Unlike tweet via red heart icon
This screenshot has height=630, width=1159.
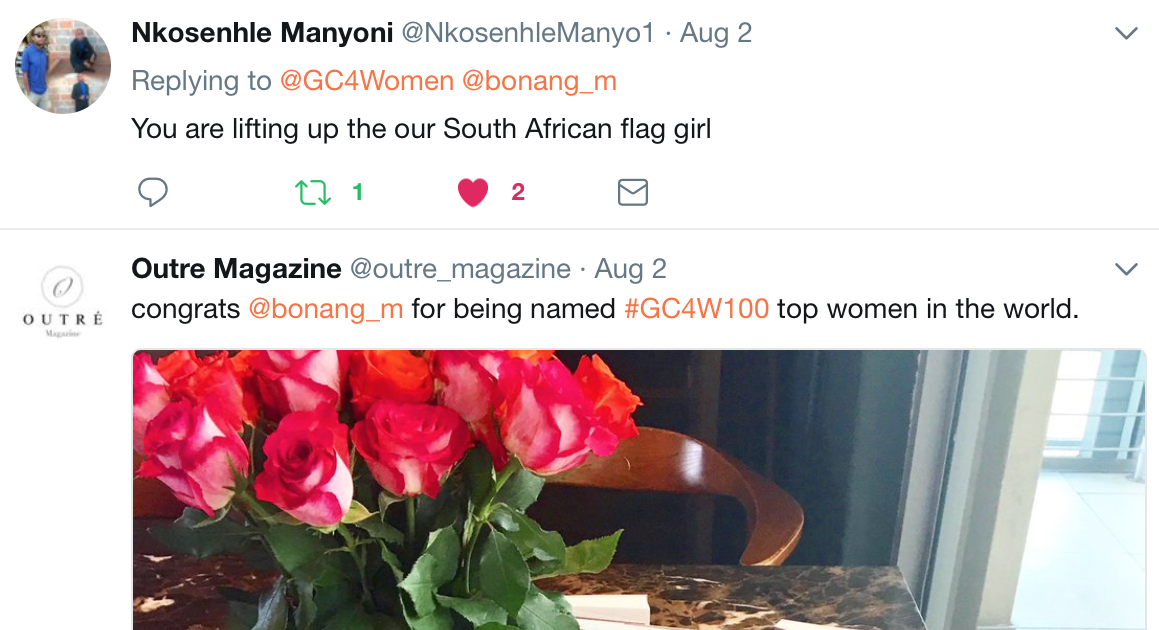pos(472,192)
